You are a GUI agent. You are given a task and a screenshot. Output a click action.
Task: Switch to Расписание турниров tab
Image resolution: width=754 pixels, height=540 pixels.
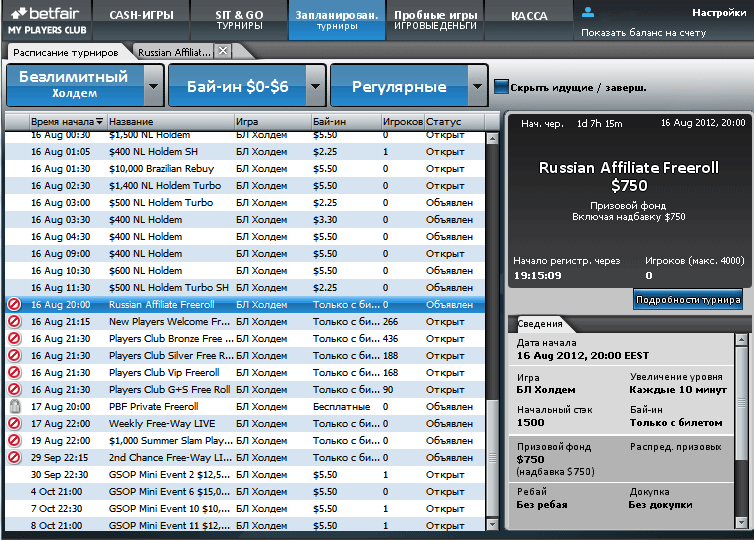point(66,52)
